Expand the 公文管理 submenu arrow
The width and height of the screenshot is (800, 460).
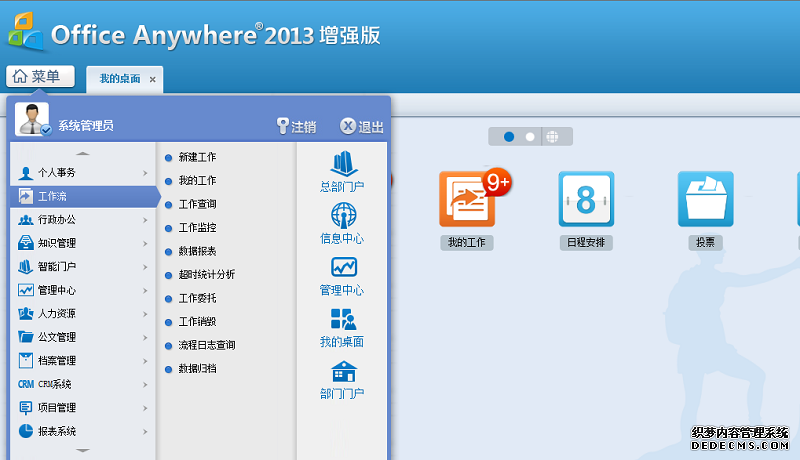point(145,337)
